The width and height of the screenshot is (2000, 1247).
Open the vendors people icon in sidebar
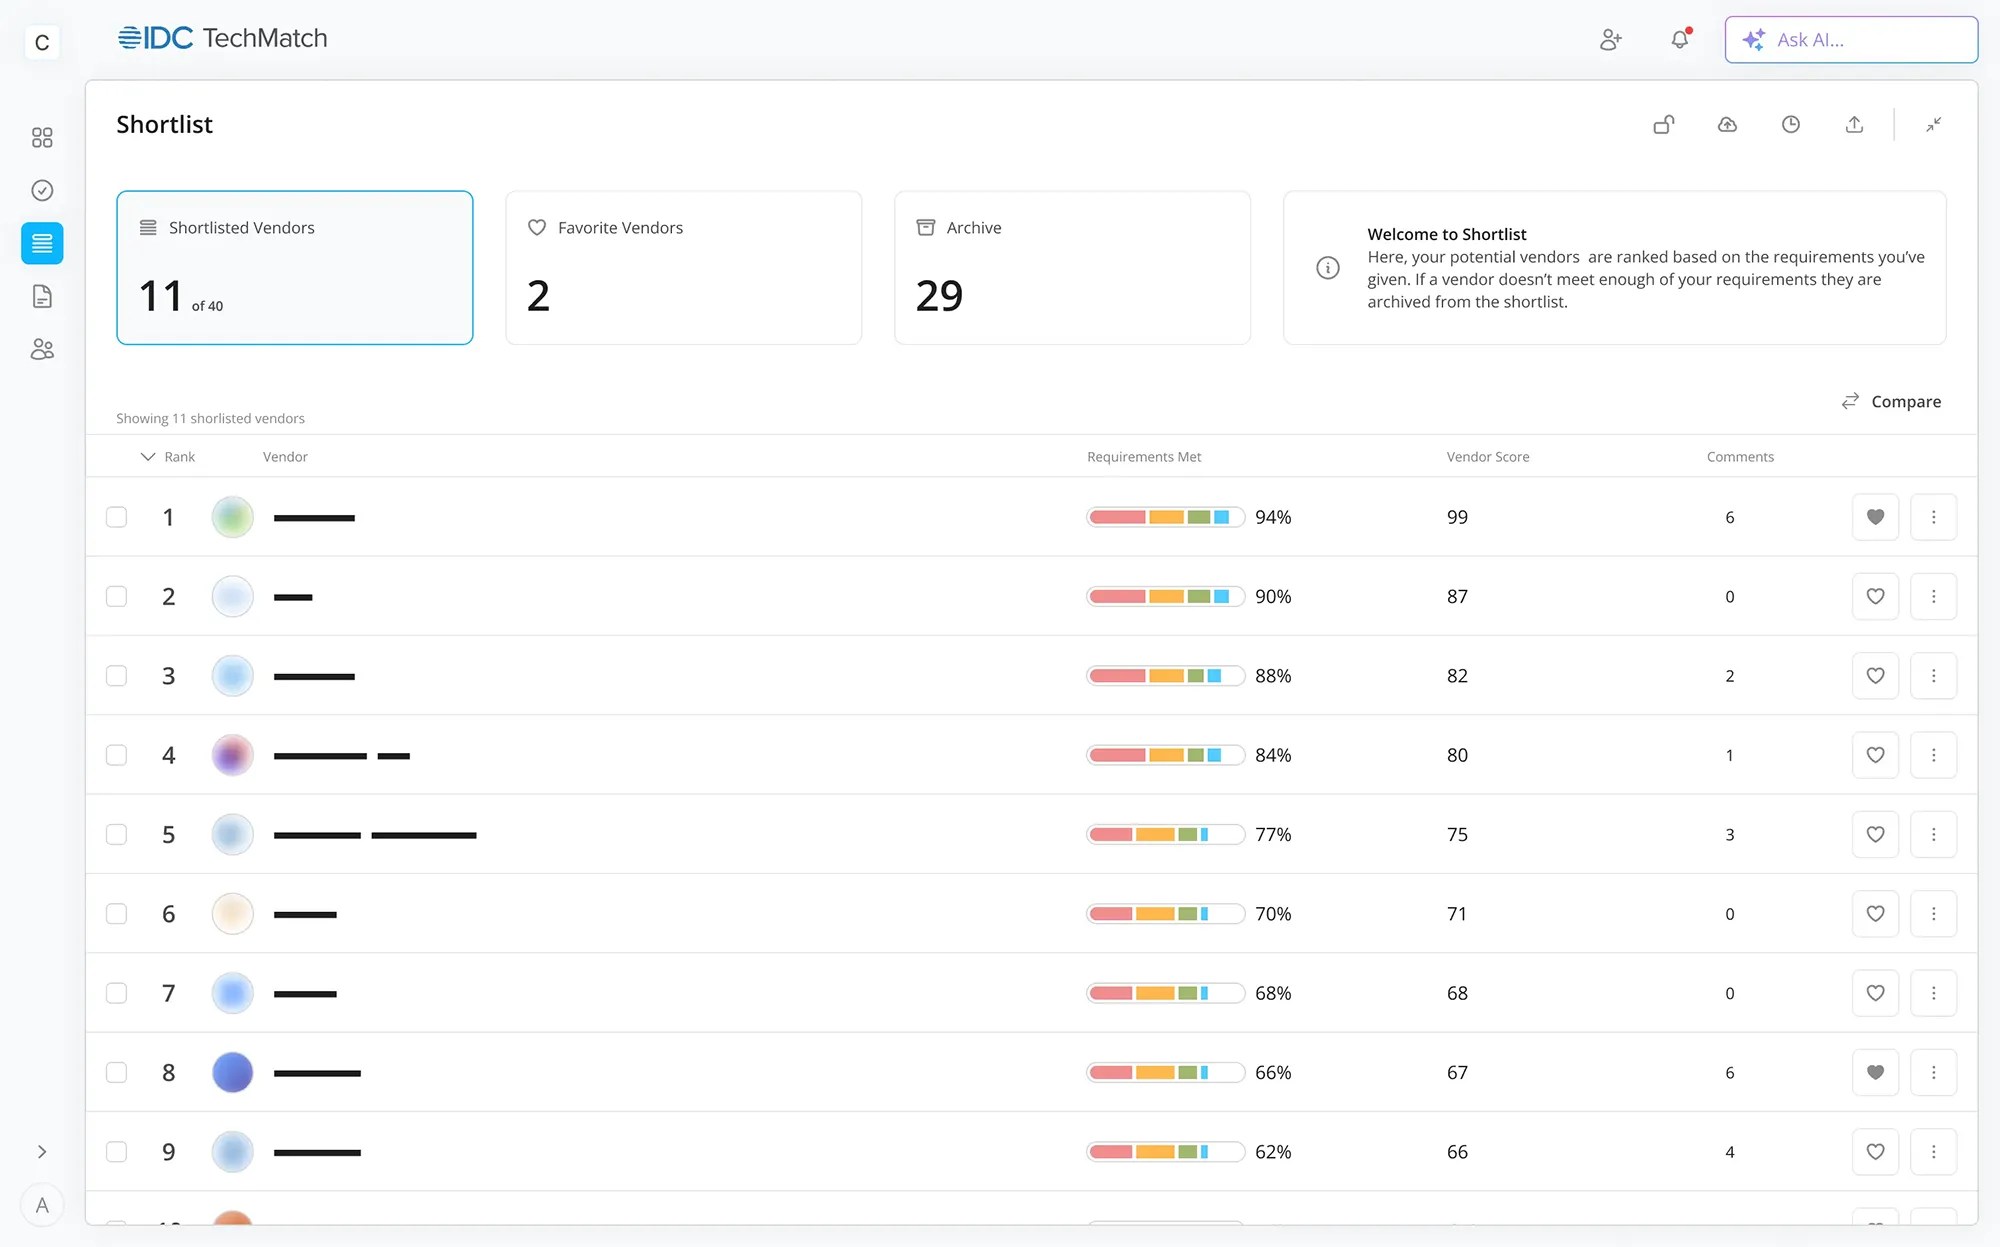tap(41, 348)
